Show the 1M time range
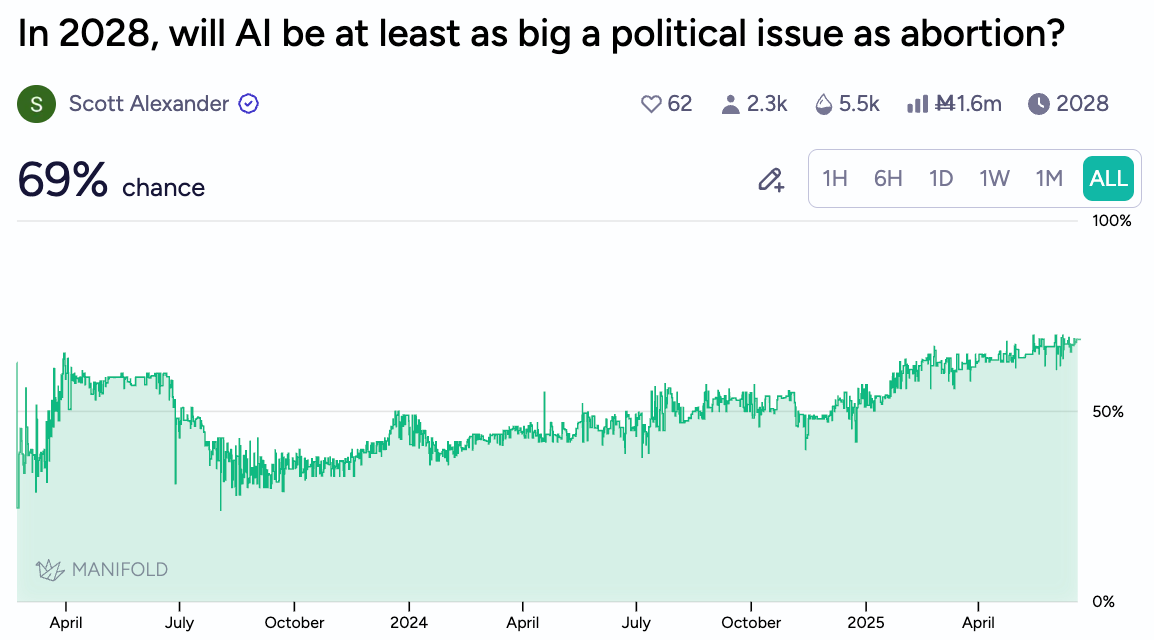The image size is (1154, 640). [x=1048, y=179]
